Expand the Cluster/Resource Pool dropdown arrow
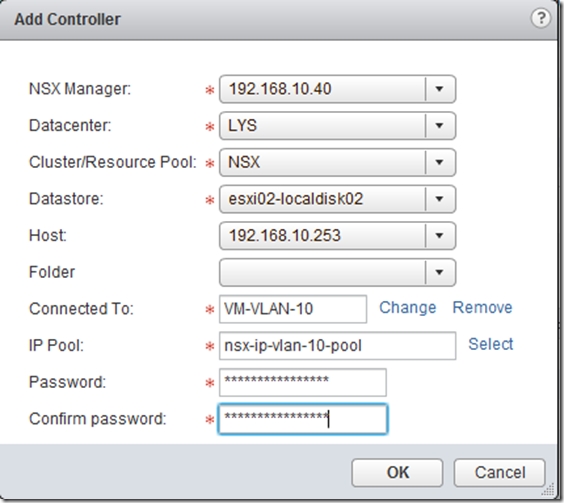This screenshot has width=564, height=503. coord(440,162)
